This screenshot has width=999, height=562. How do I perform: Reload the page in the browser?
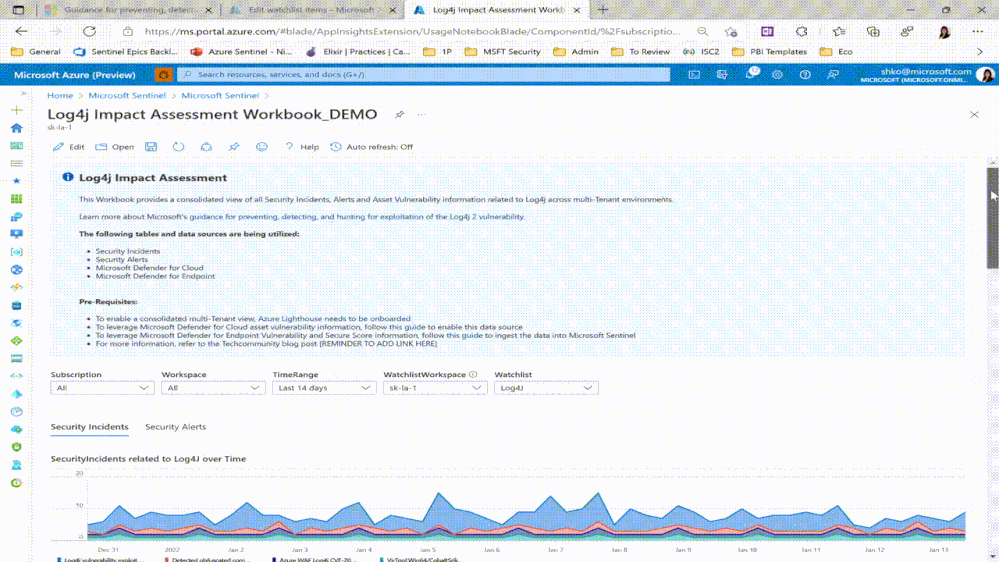89,31
